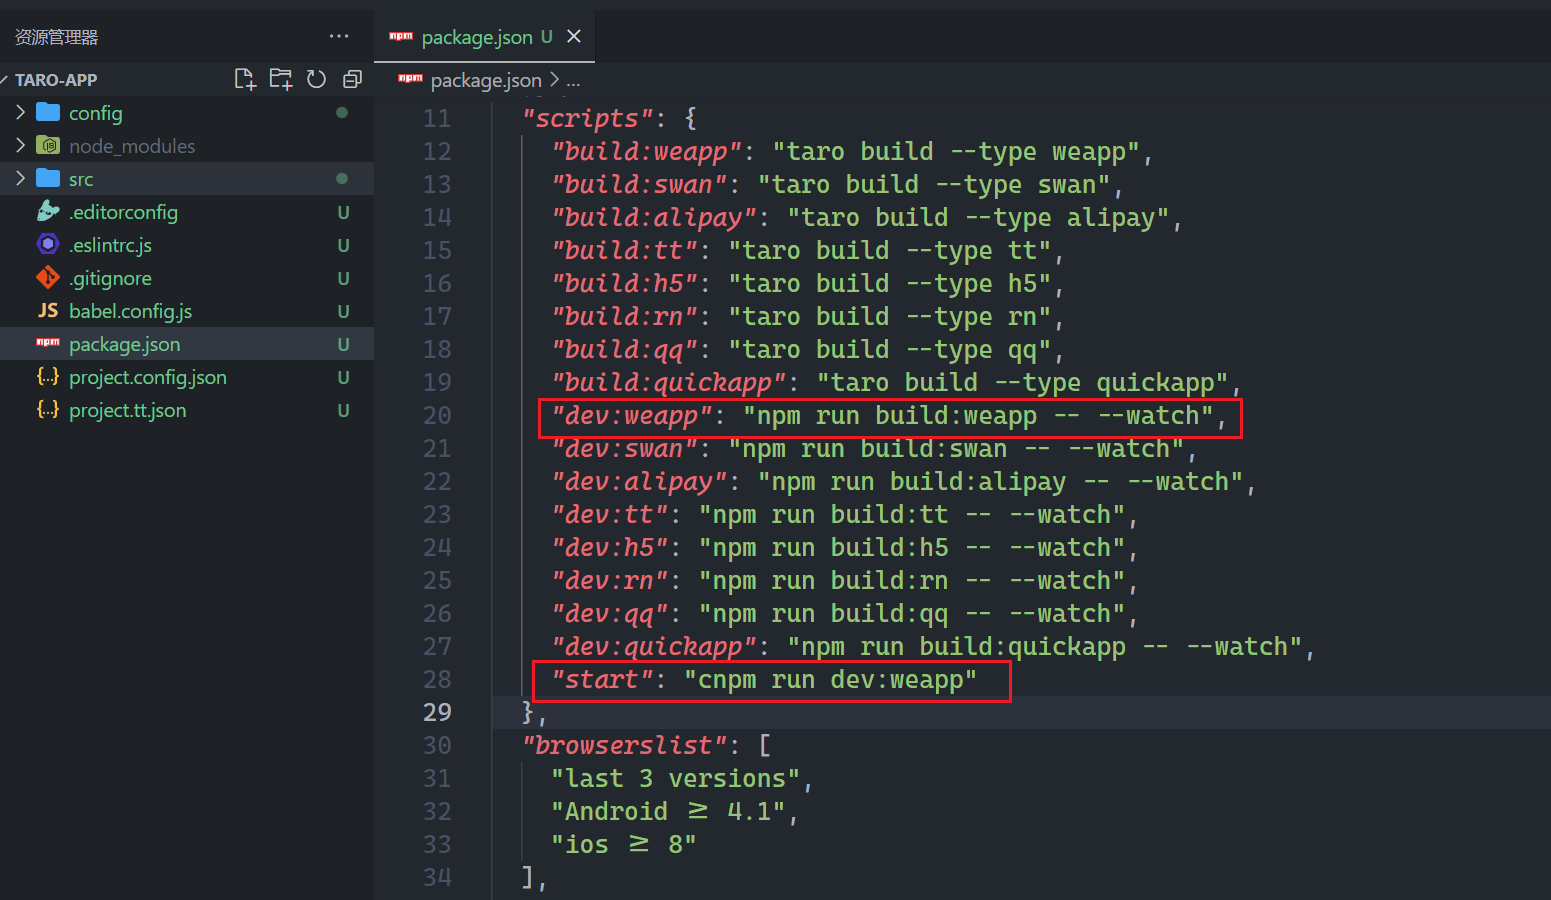Click the "build:quickapp" key

[669, 382]
